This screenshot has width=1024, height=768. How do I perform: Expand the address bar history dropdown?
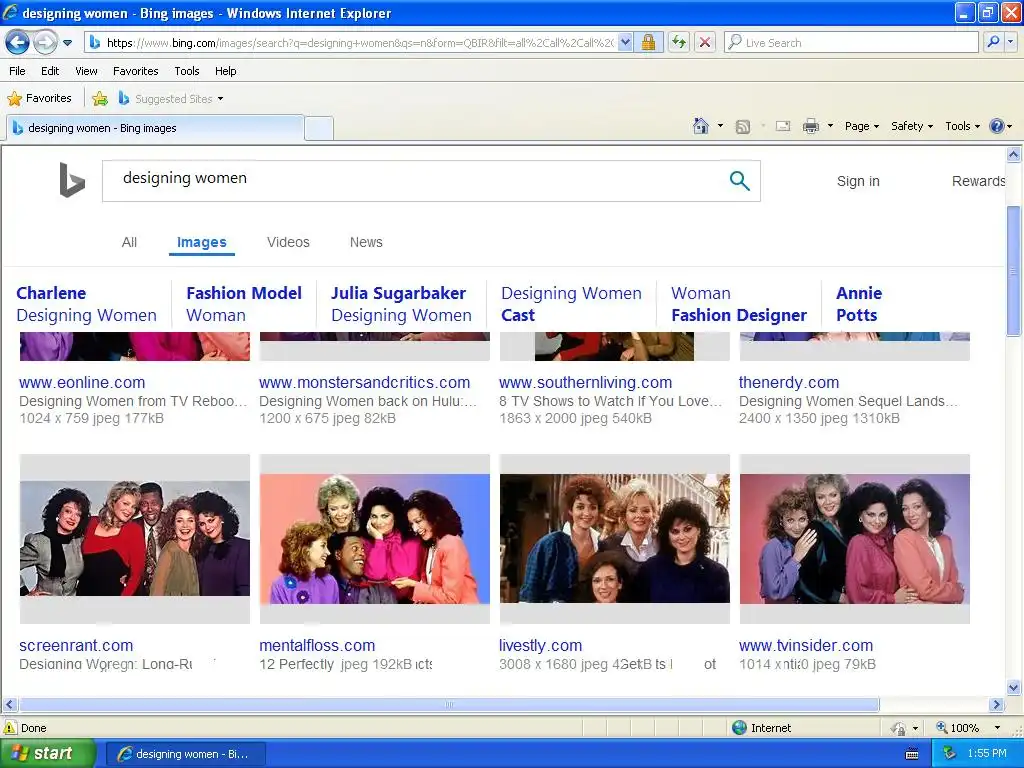[626, 42]
